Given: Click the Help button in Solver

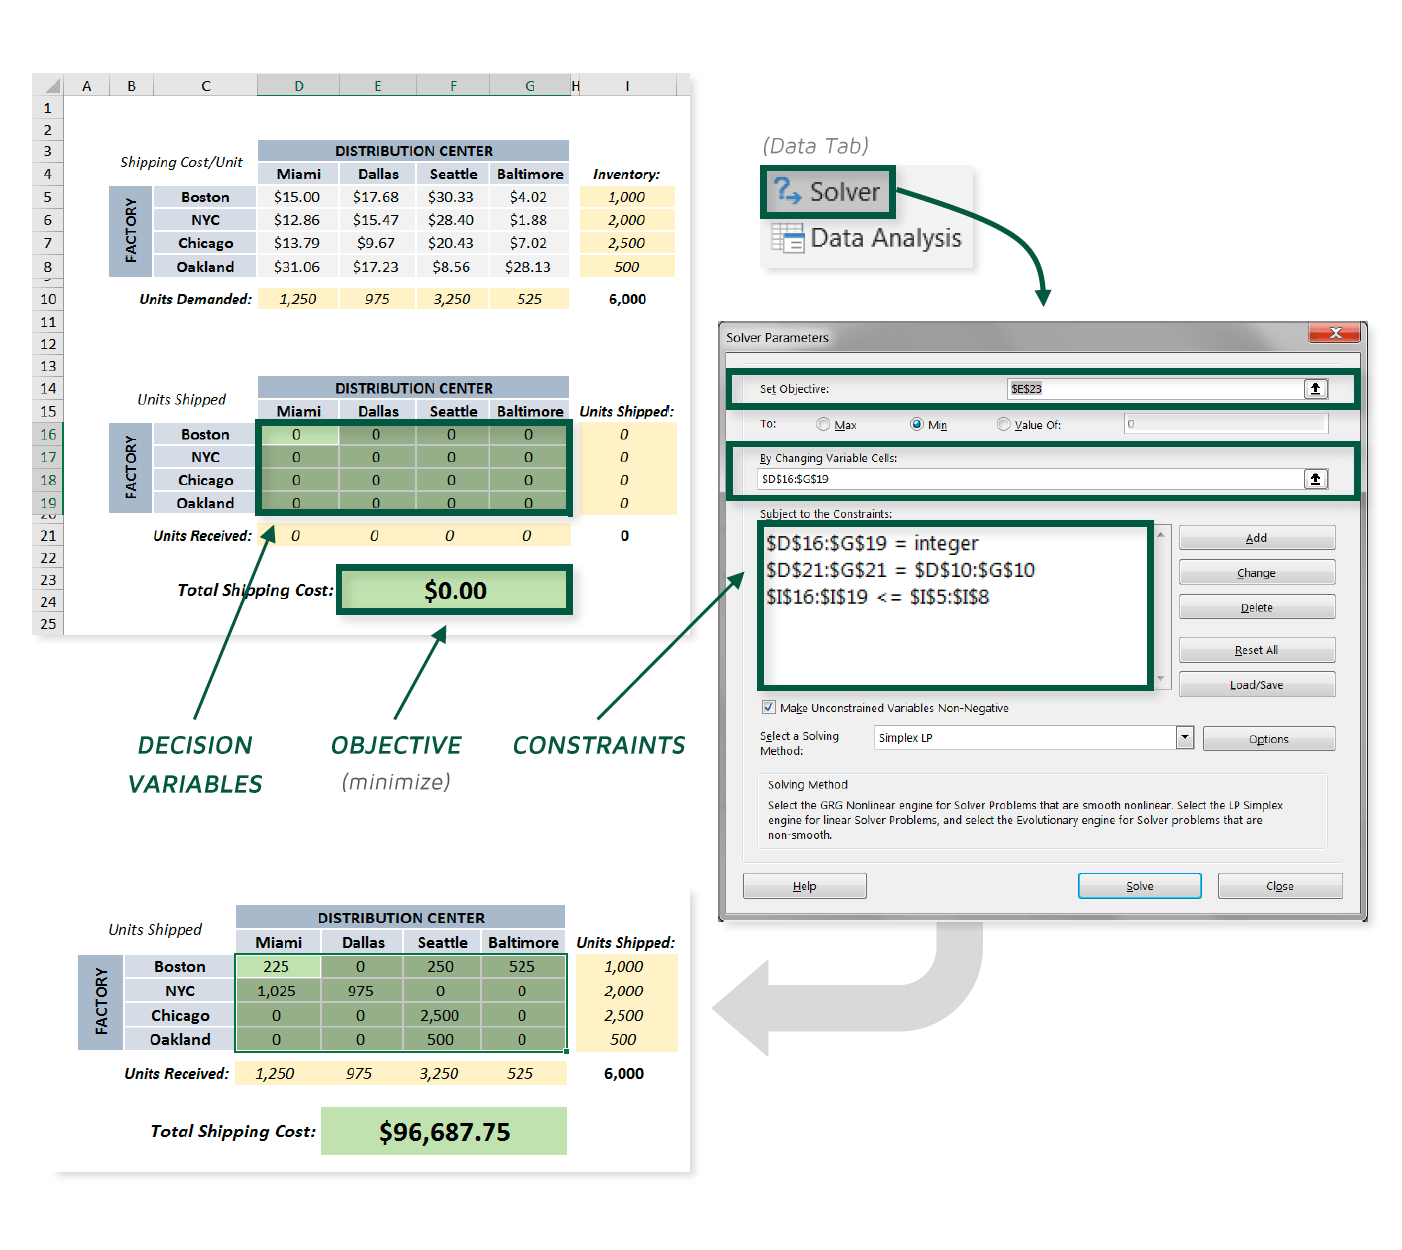Looking at the screenshot, I should 805,886.
